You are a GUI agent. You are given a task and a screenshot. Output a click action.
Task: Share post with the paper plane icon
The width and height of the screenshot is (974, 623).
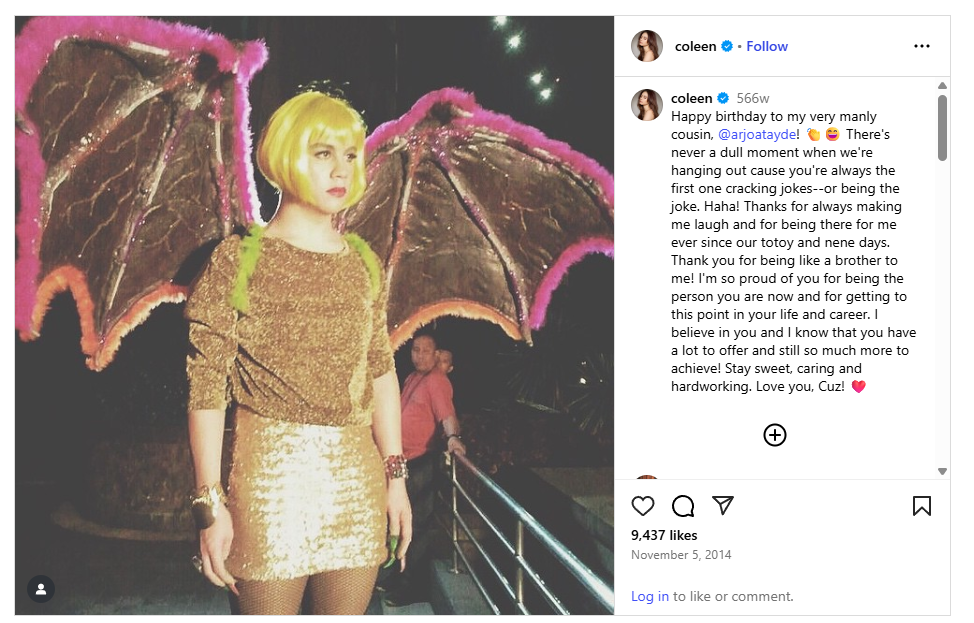click(x=723, y=506)
